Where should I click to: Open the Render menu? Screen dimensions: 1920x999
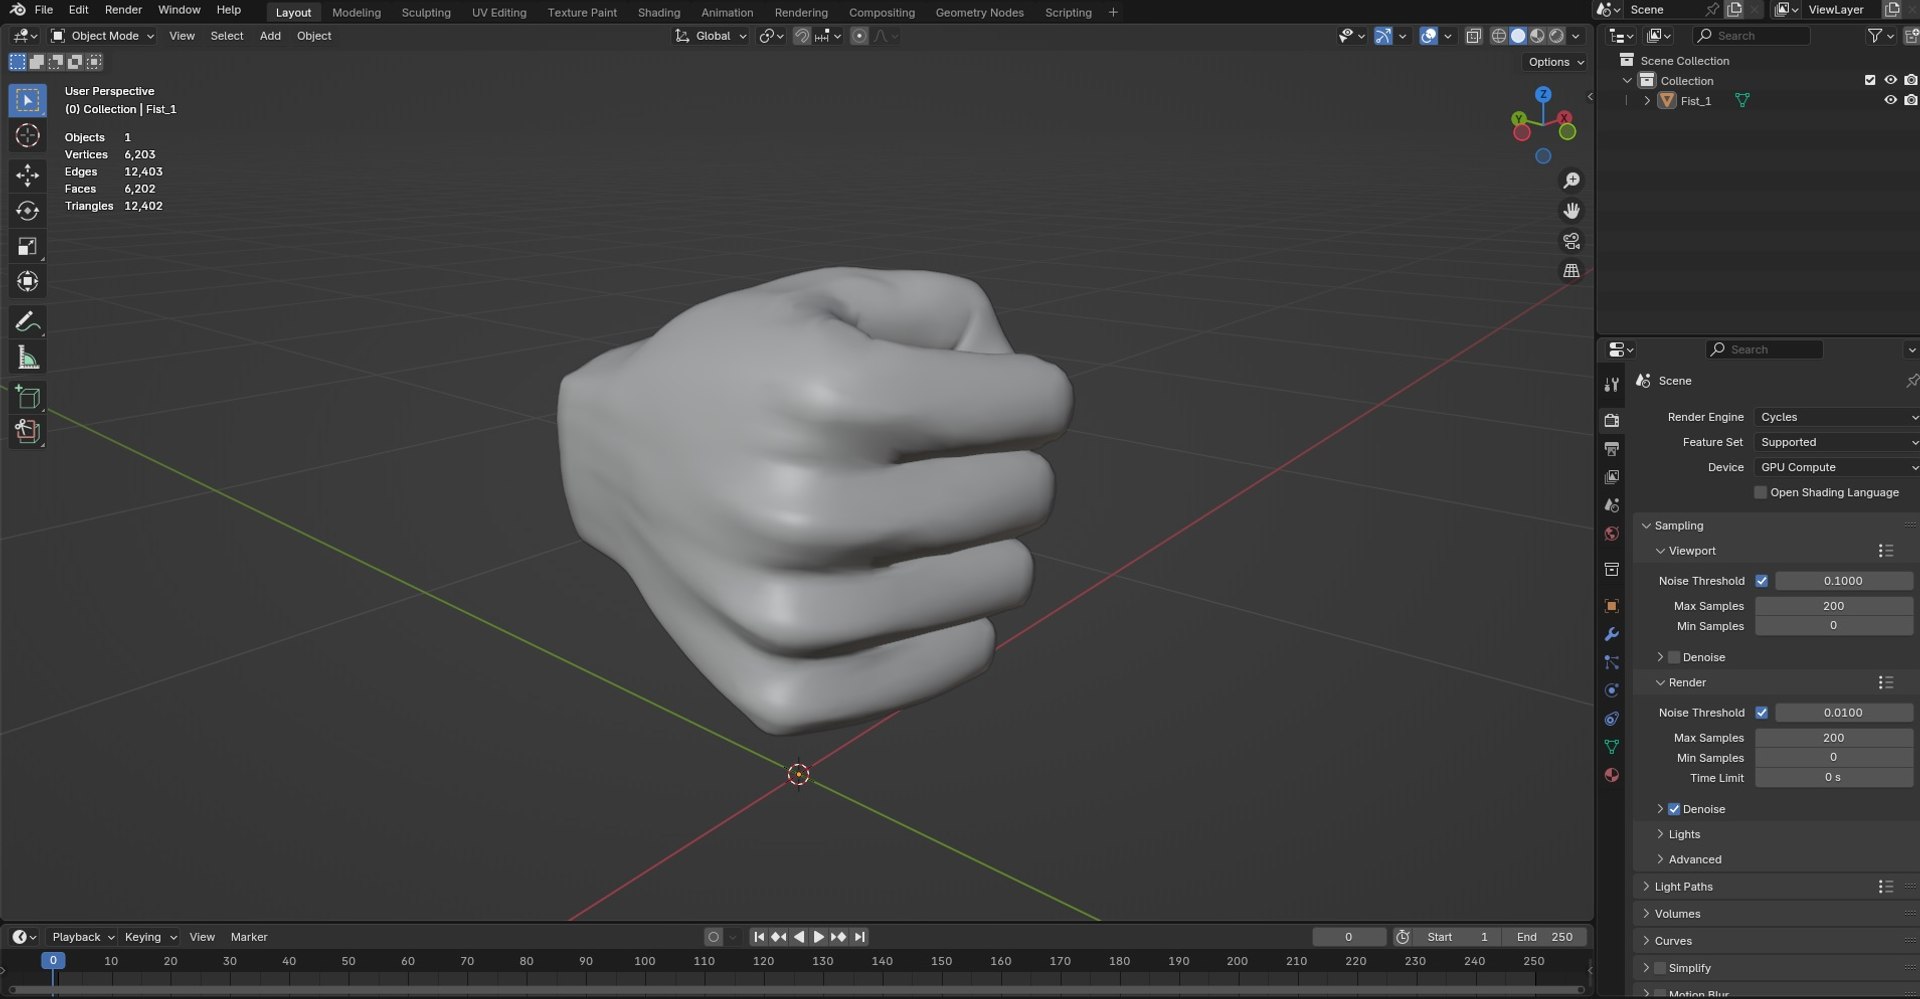click(123, 10)
